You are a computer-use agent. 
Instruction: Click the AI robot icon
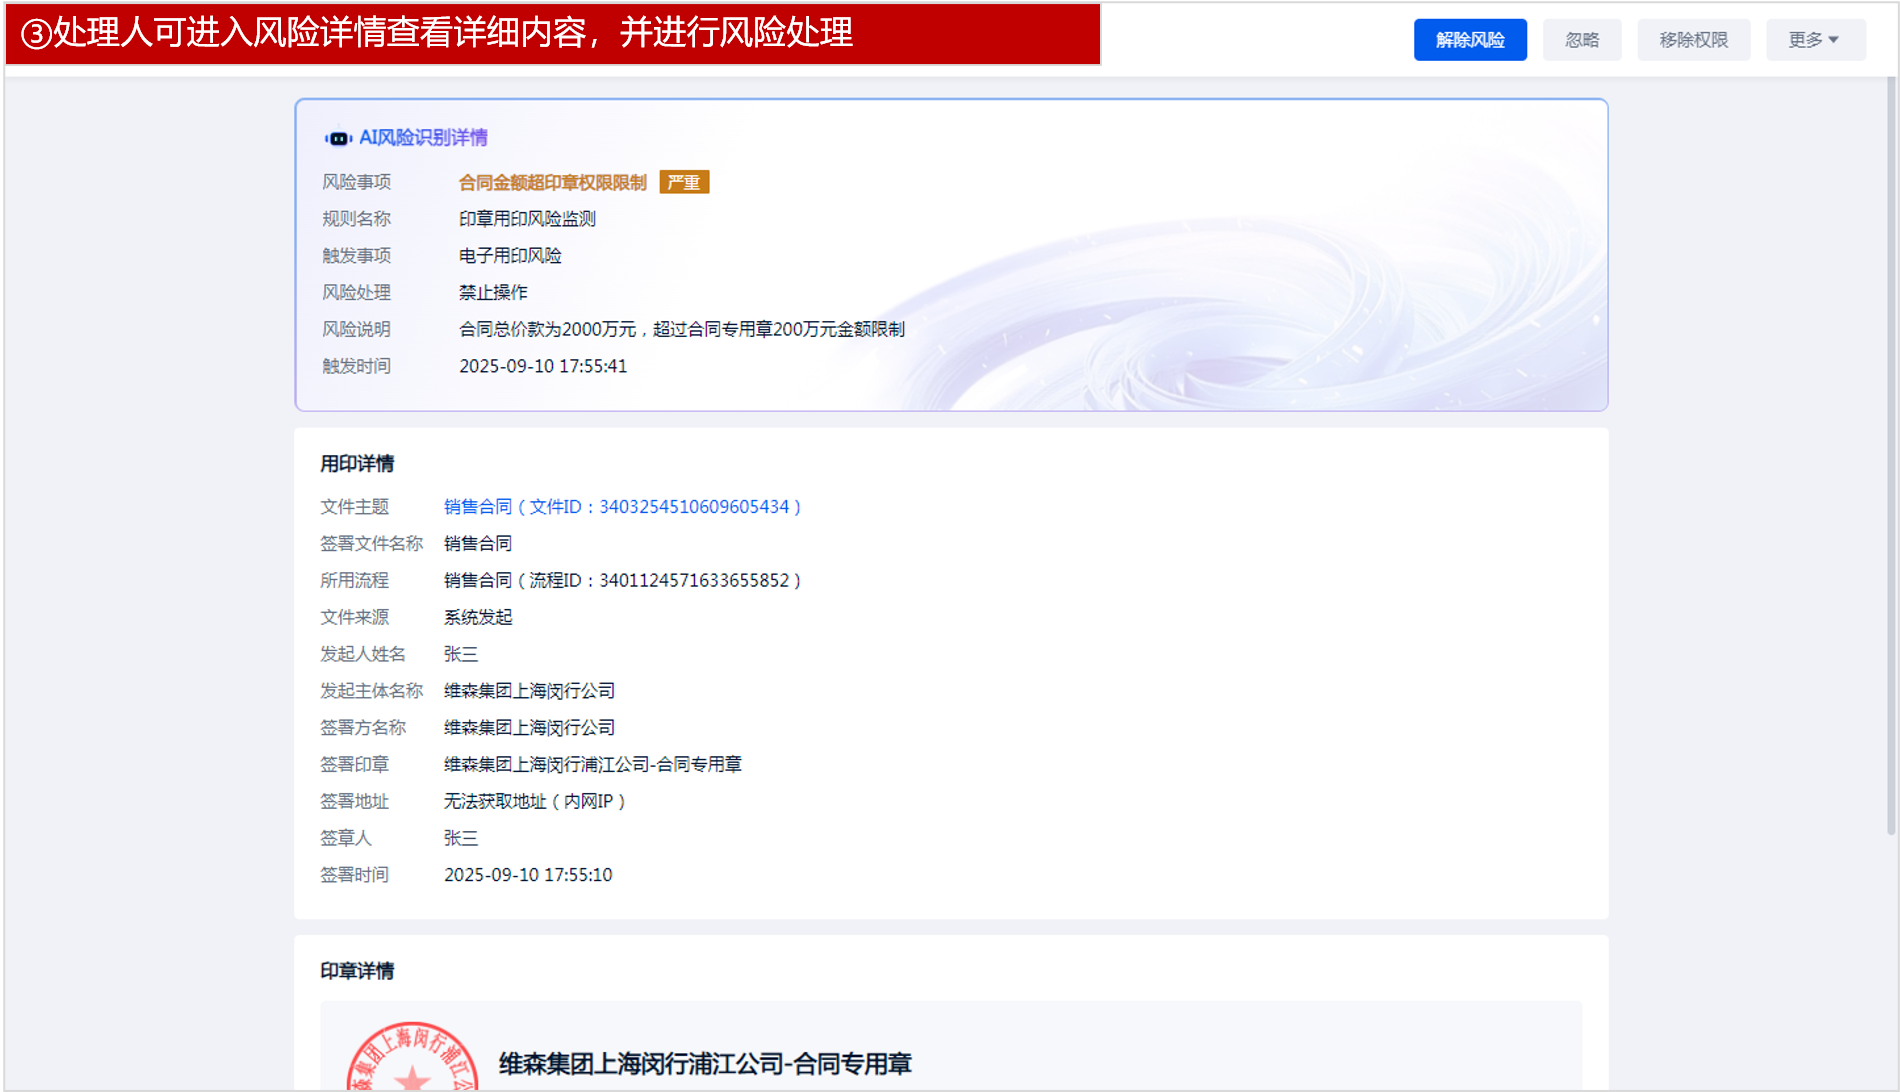(x=338, y=138)
